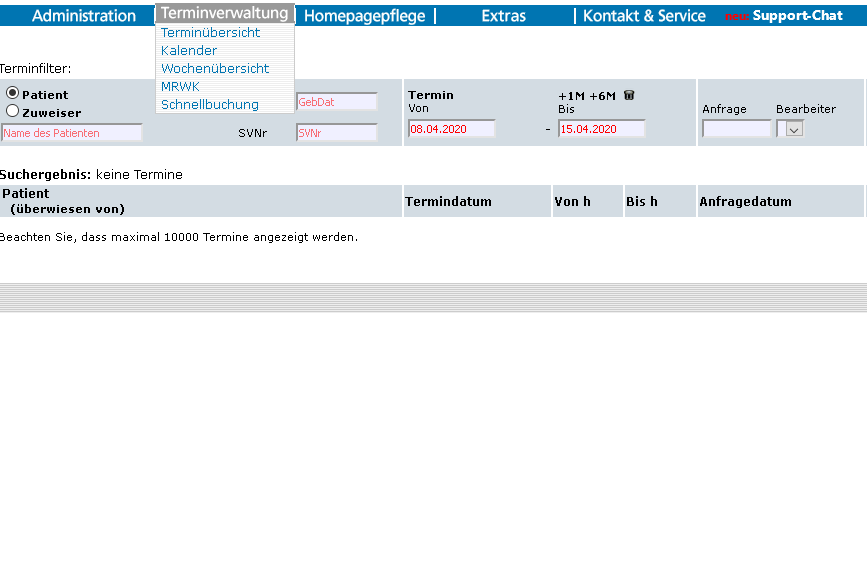867x578 pixels.
Task: Click the Termin Von date field
Action: (451, 129)
